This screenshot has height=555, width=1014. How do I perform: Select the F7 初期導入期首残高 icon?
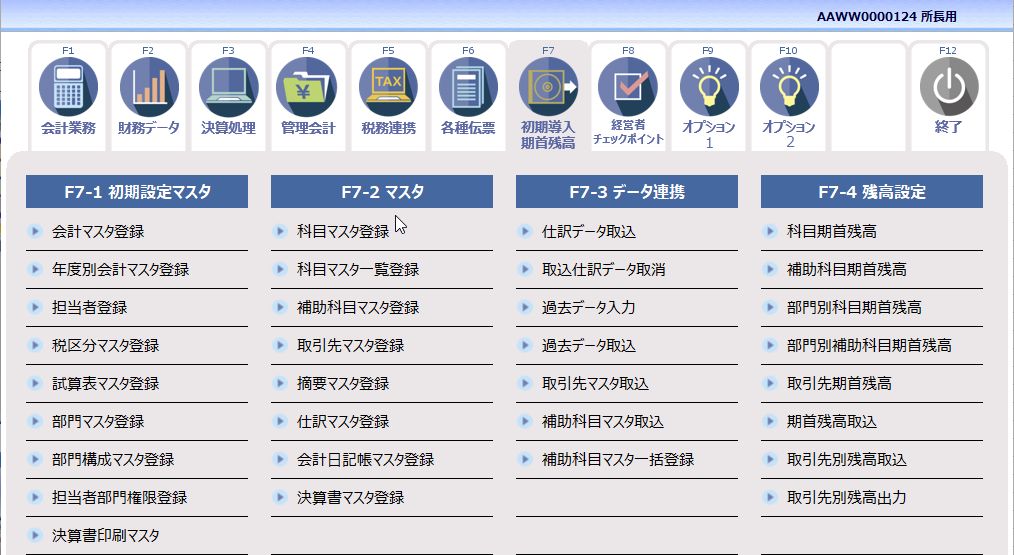point(548,87)
